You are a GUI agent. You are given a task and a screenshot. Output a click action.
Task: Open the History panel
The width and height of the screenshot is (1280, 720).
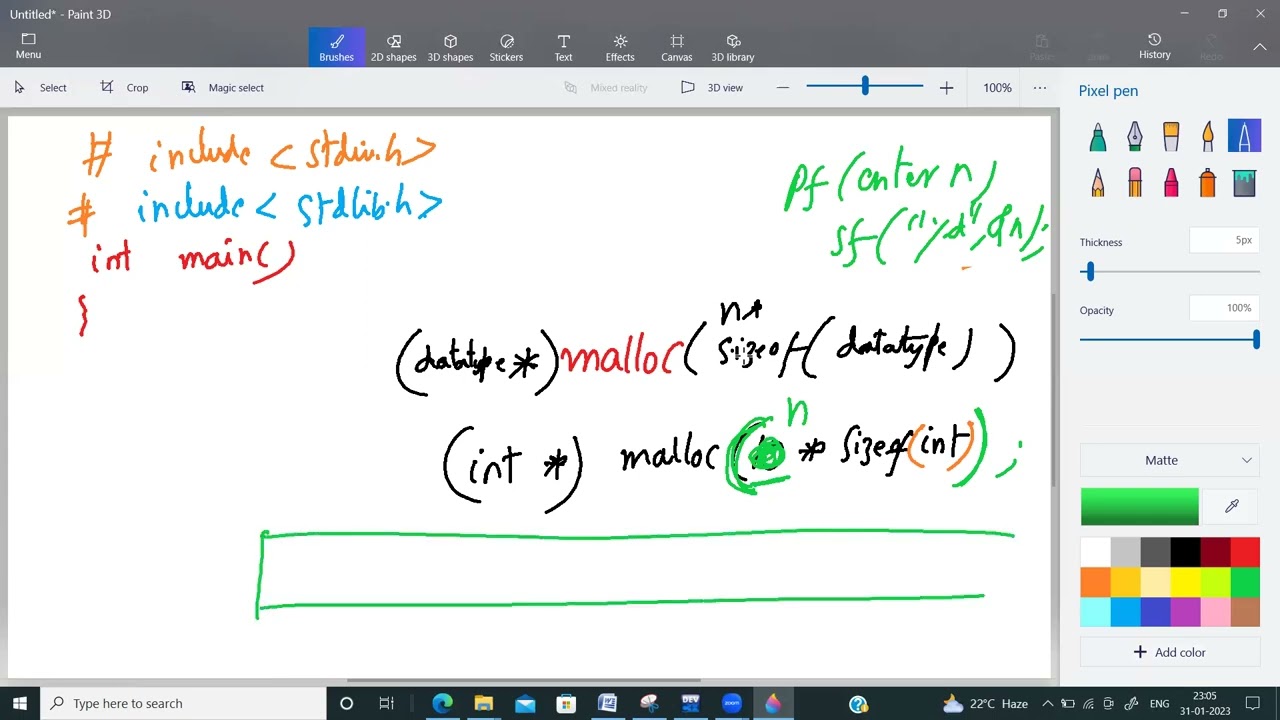pyautogui.click(x=1155, y=46)
